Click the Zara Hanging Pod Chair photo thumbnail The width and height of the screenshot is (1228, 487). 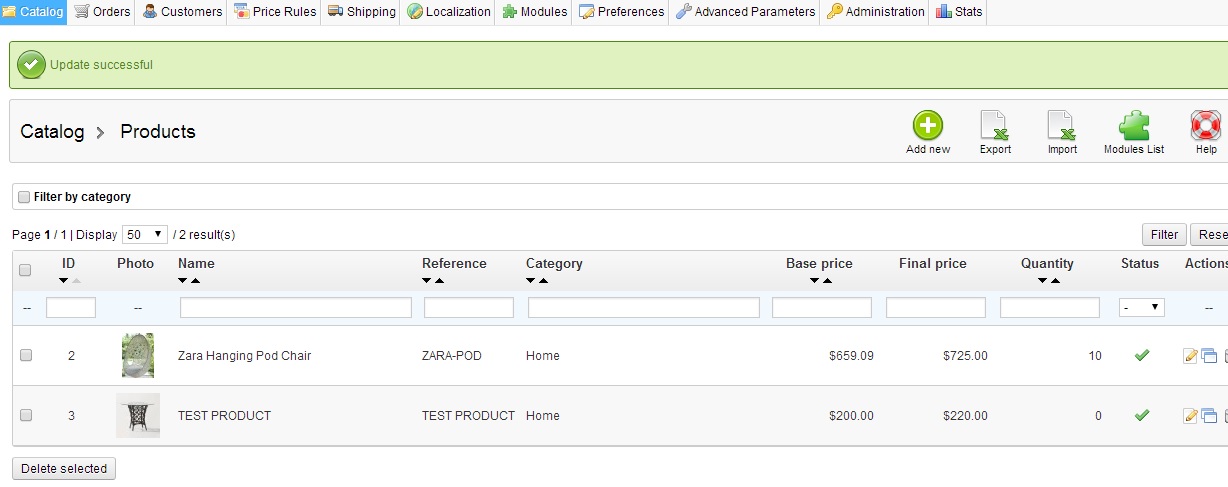click(138, 355)
